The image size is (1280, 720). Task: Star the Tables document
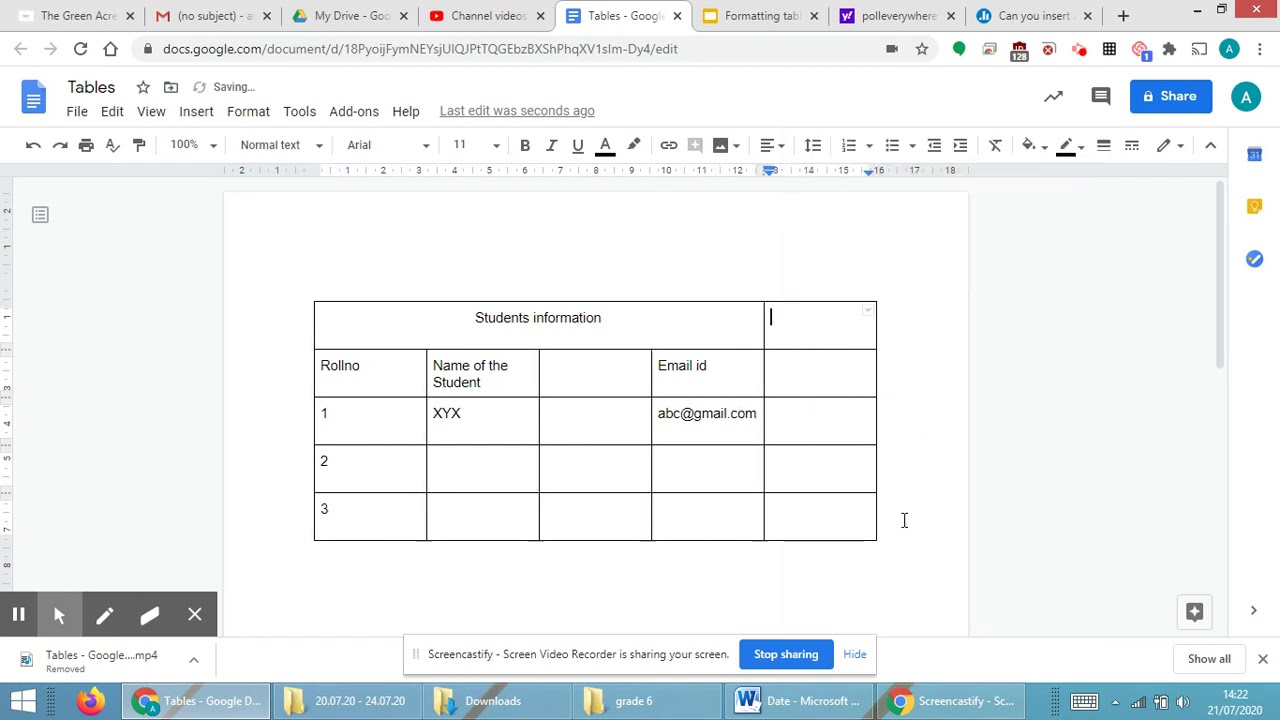pos(143,87)
